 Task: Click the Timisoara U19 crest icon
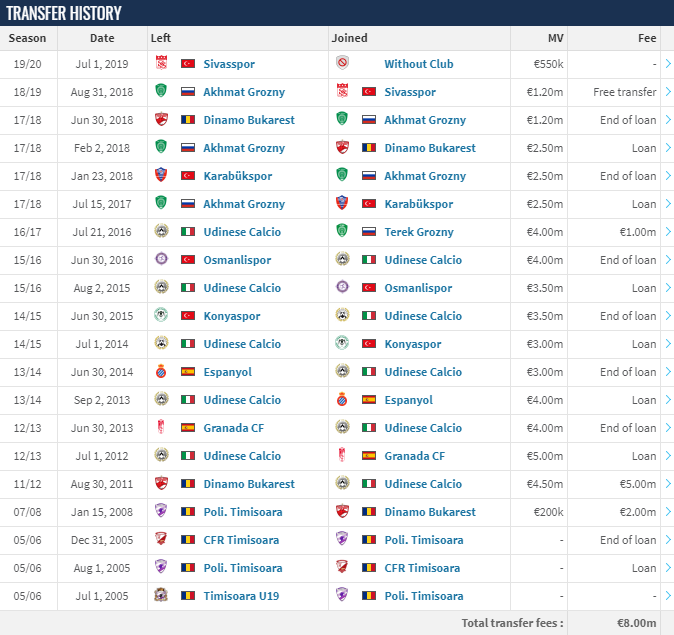tap(161, 595)
